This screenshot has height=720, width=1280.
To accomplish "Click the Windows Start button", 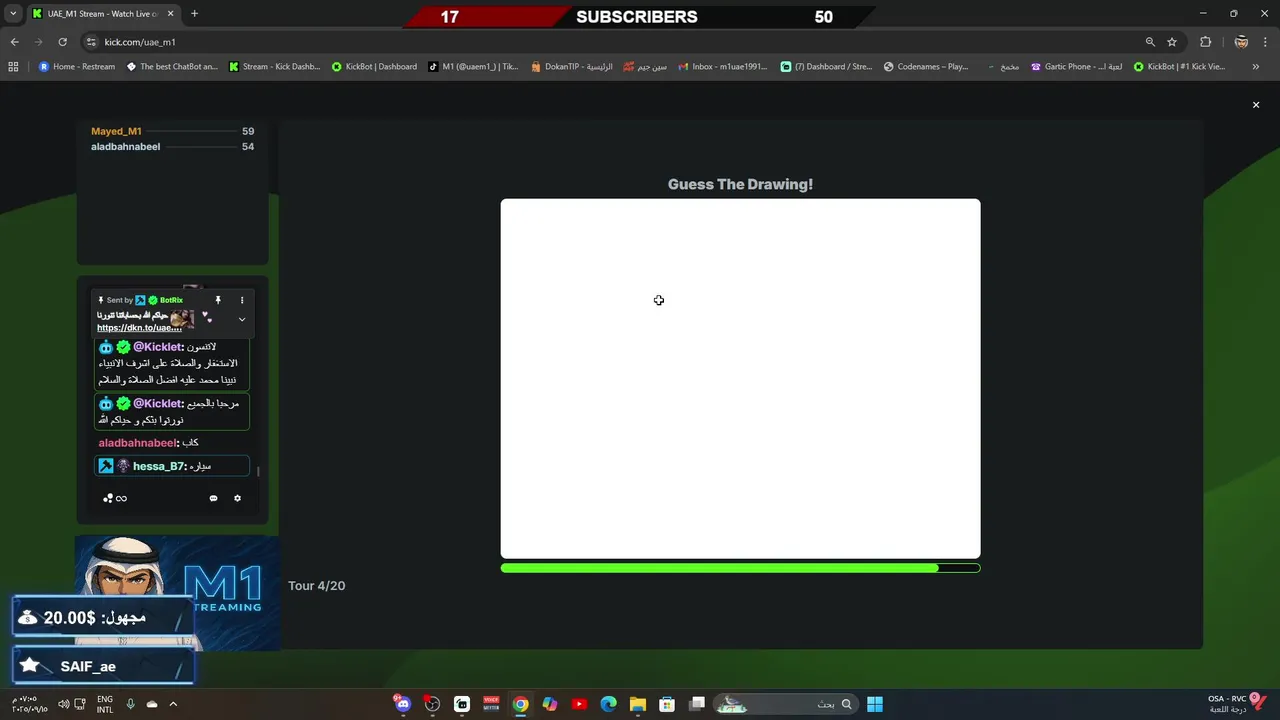I will click(875, 704).
